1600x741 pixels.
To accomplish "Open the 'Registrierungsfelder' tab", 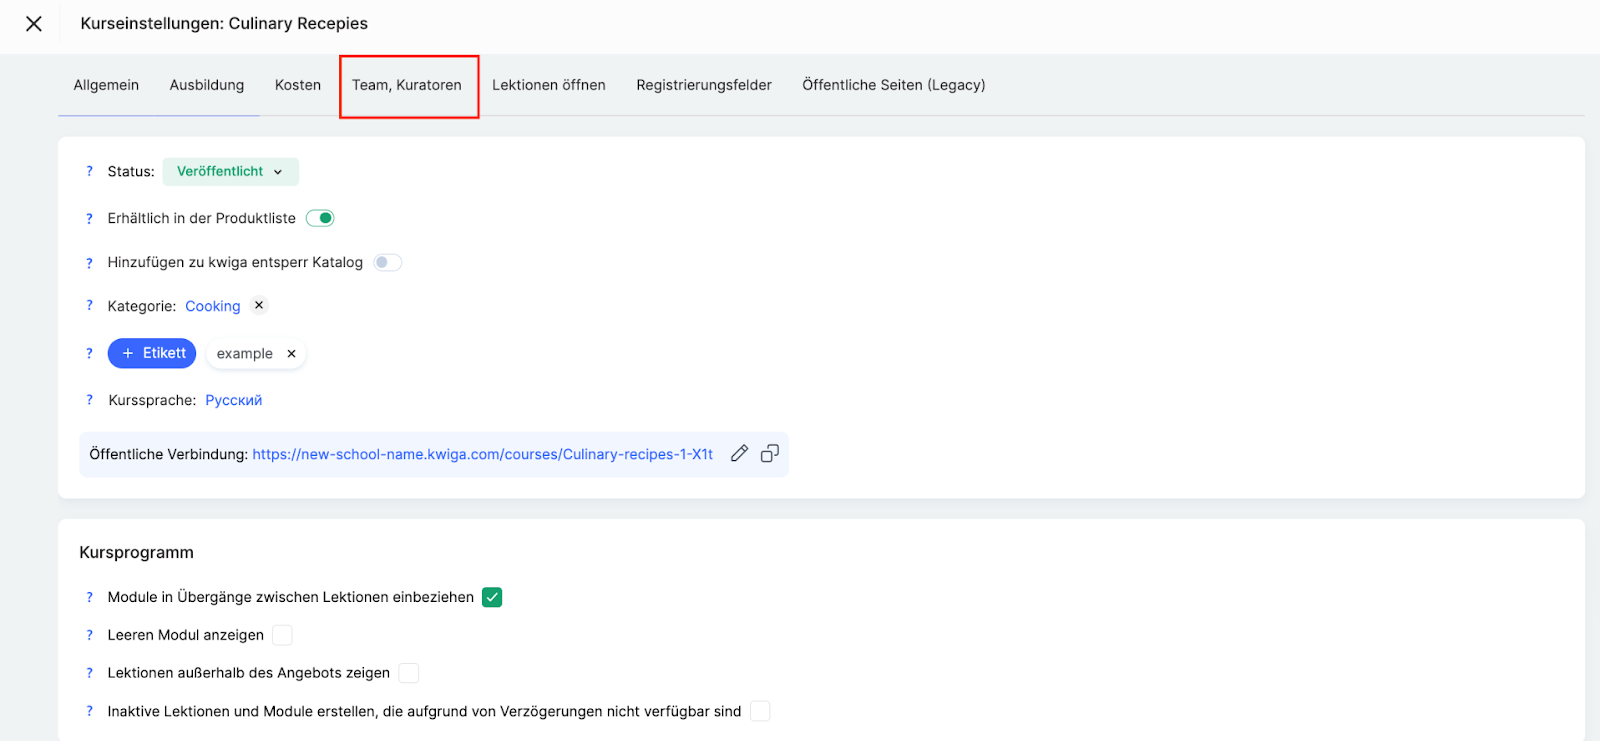I will pyautogui.click(x=703, y=85).
